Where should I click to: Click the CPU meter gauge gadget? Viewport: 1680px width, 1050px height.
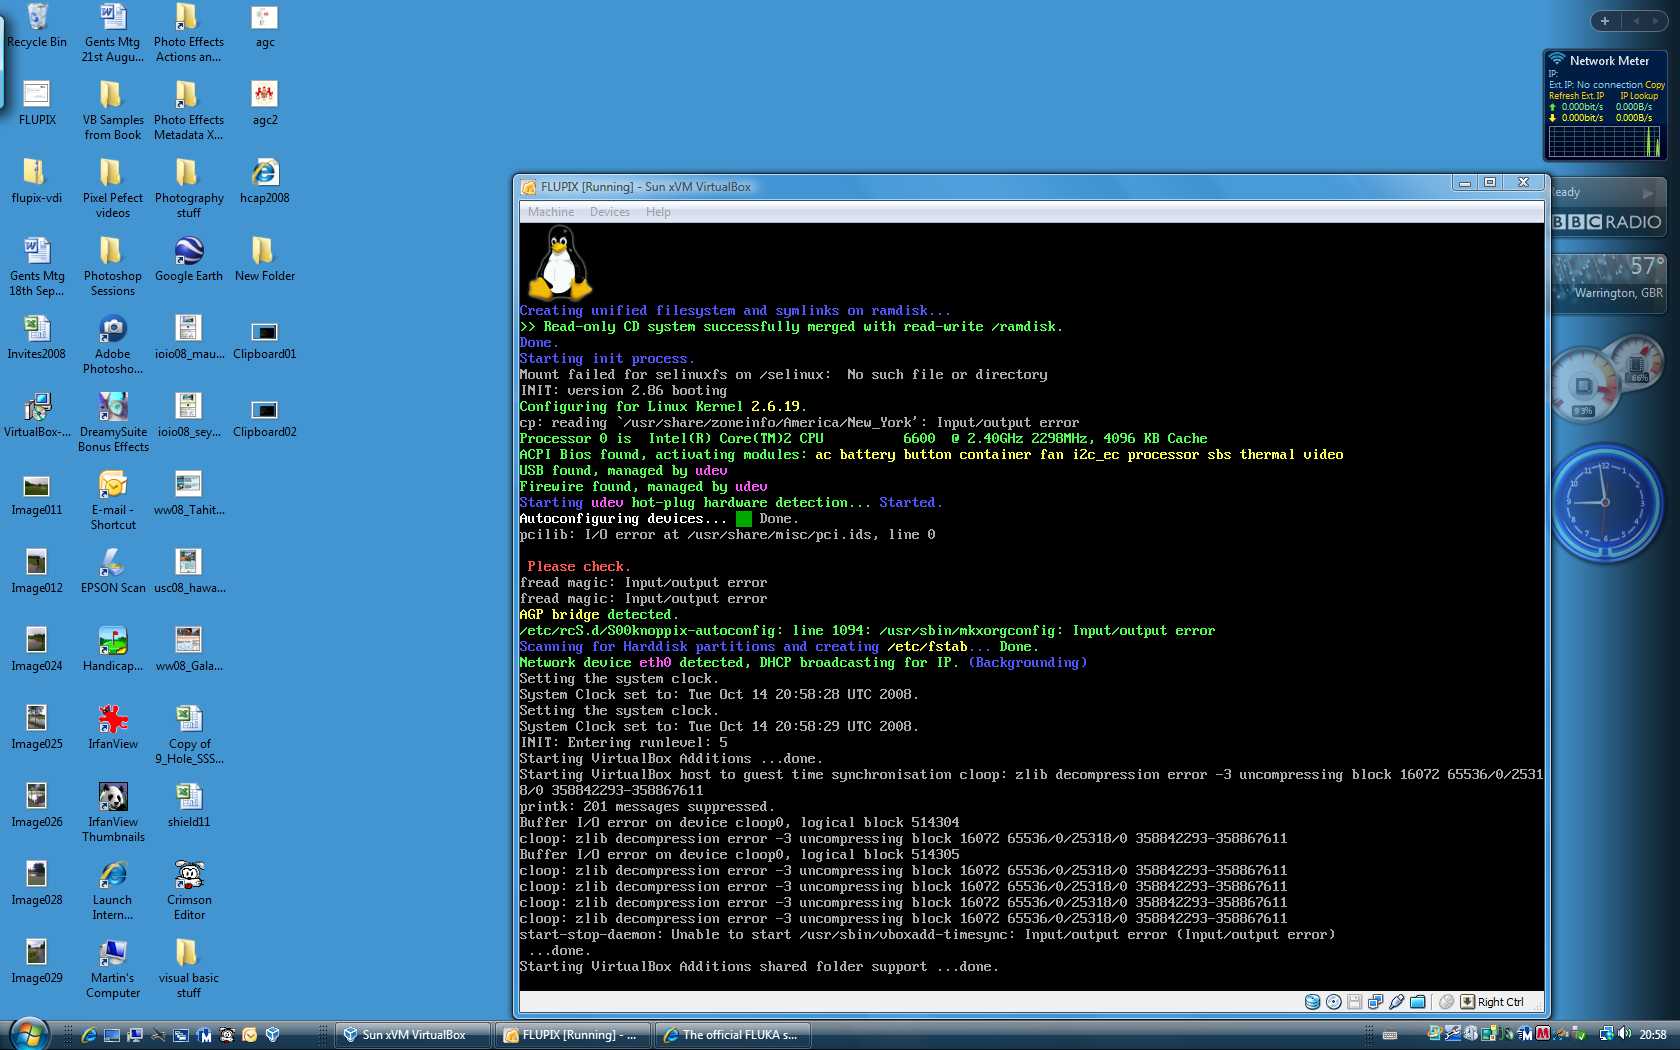click(1583, 385)
